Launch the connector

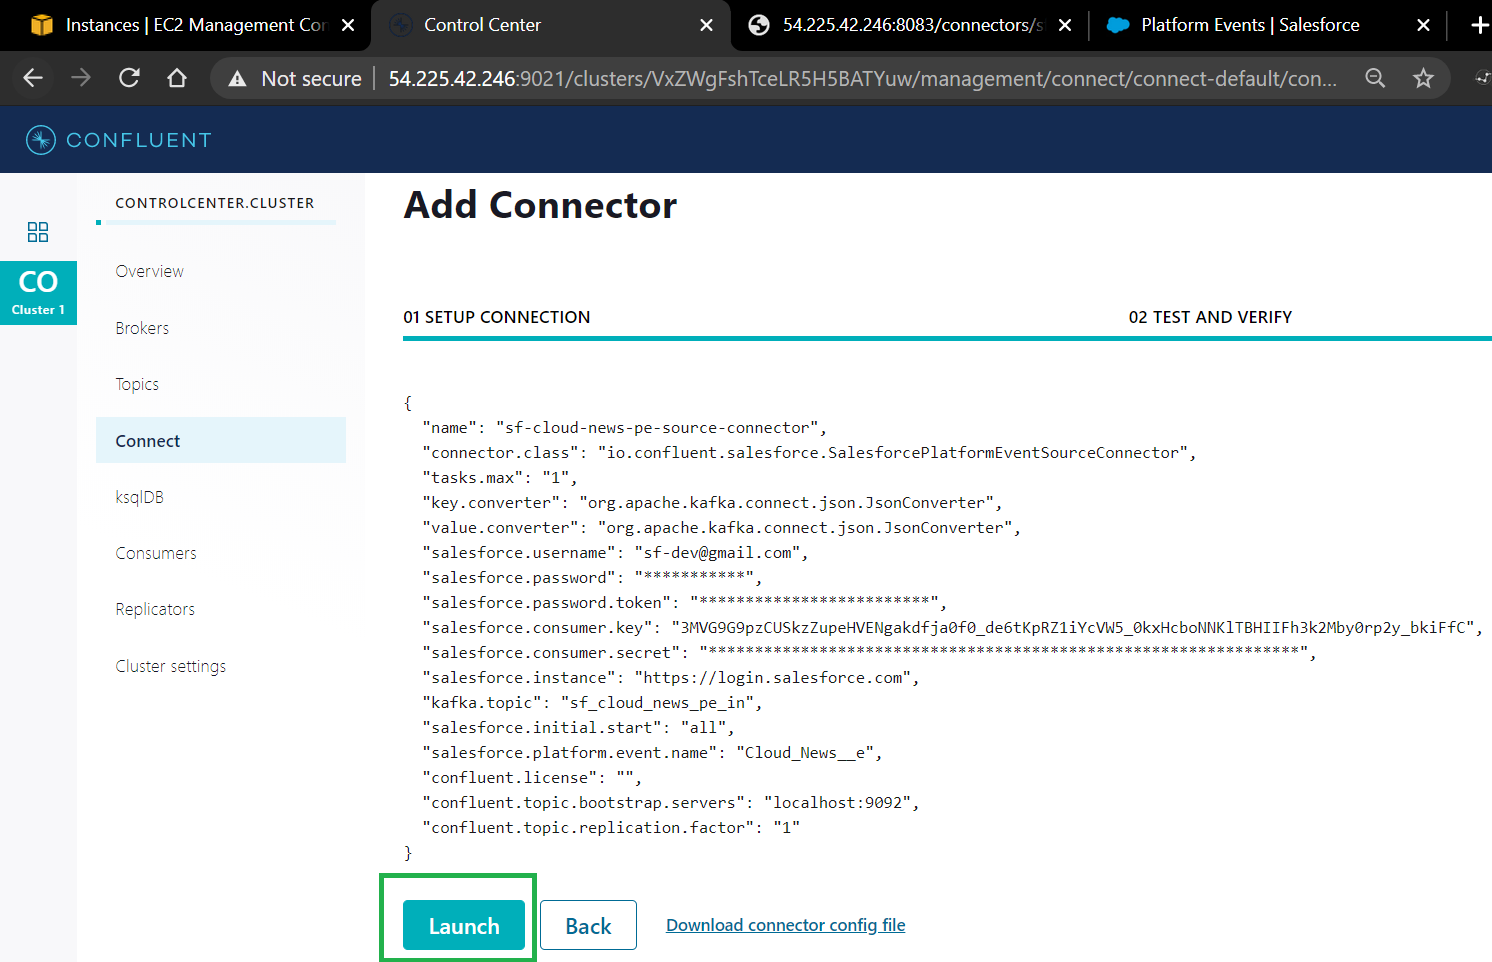464,925
